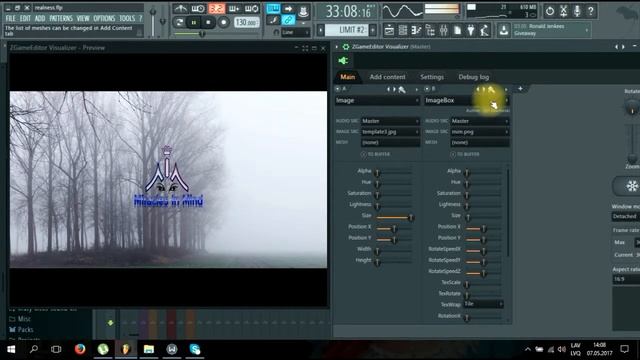
Task: Click the download content library icon
Action: (504, 30)
